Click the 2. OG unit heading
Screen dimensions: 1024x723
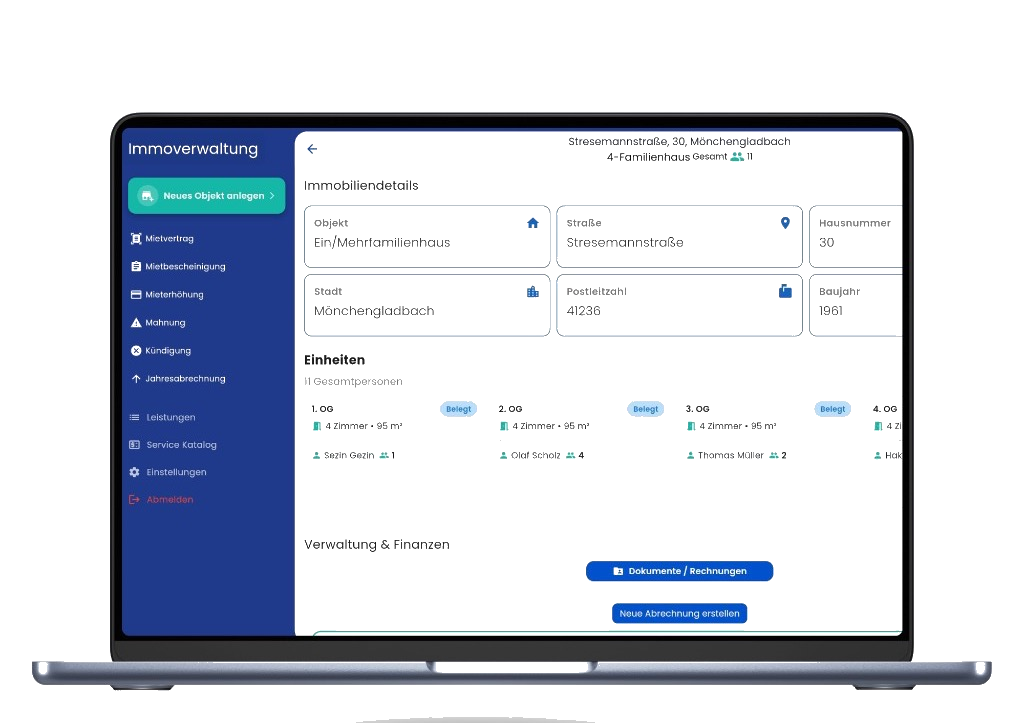(510, 409)
